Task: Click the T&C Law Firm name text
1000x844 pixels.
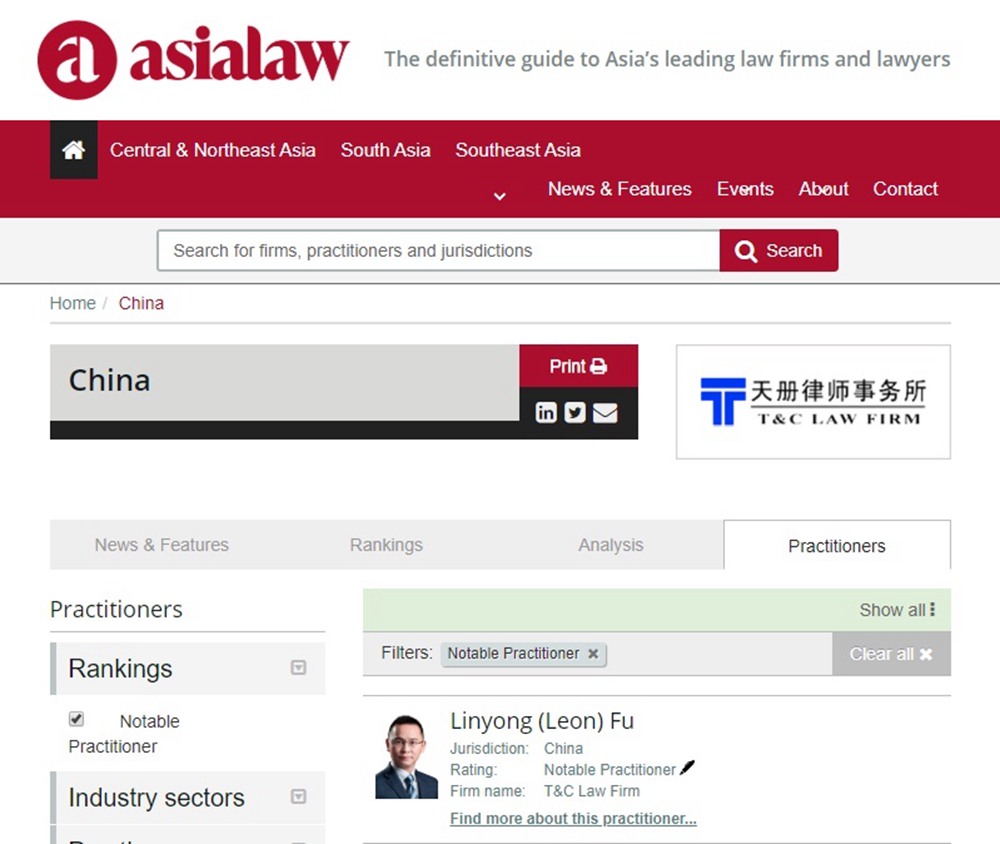Action: [592, 791]
